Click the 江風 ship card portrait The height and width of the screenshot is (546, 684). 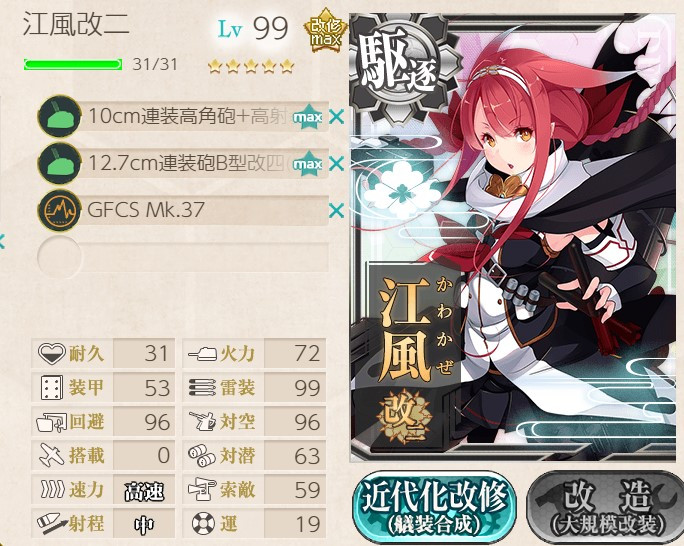tap(516, 238)
